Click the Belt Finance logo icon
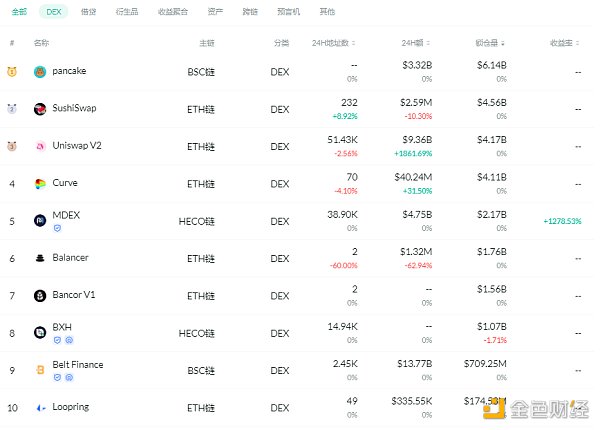Image resolution: width=600 pixels, height=430 pixels. point(40,370)
